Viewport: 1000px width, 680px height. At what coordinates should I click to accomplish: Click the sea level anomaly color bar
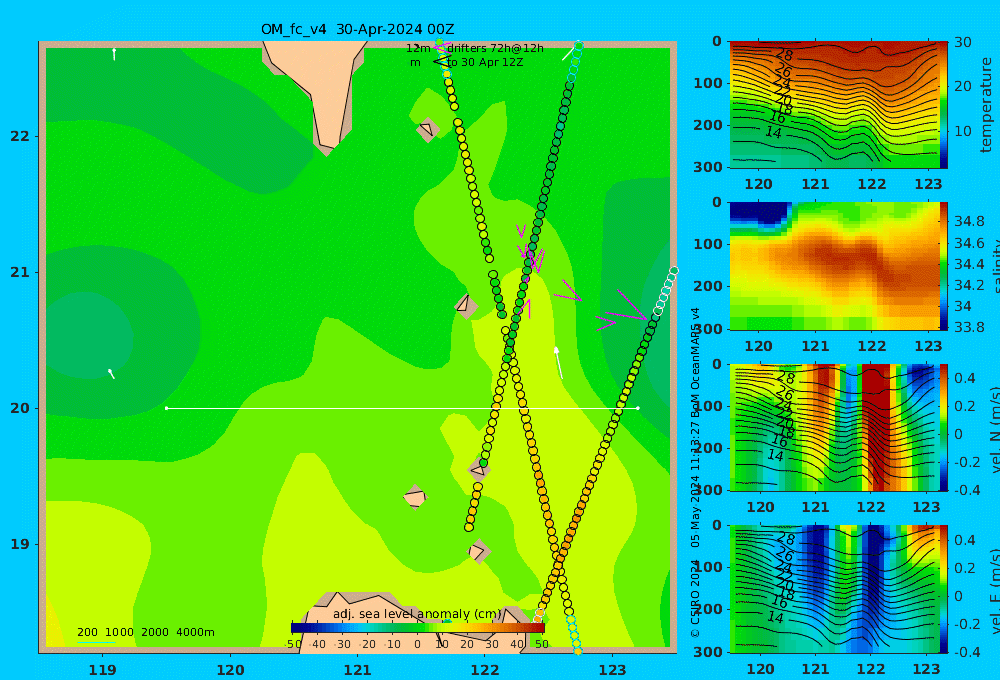click(x=418, y=628)
